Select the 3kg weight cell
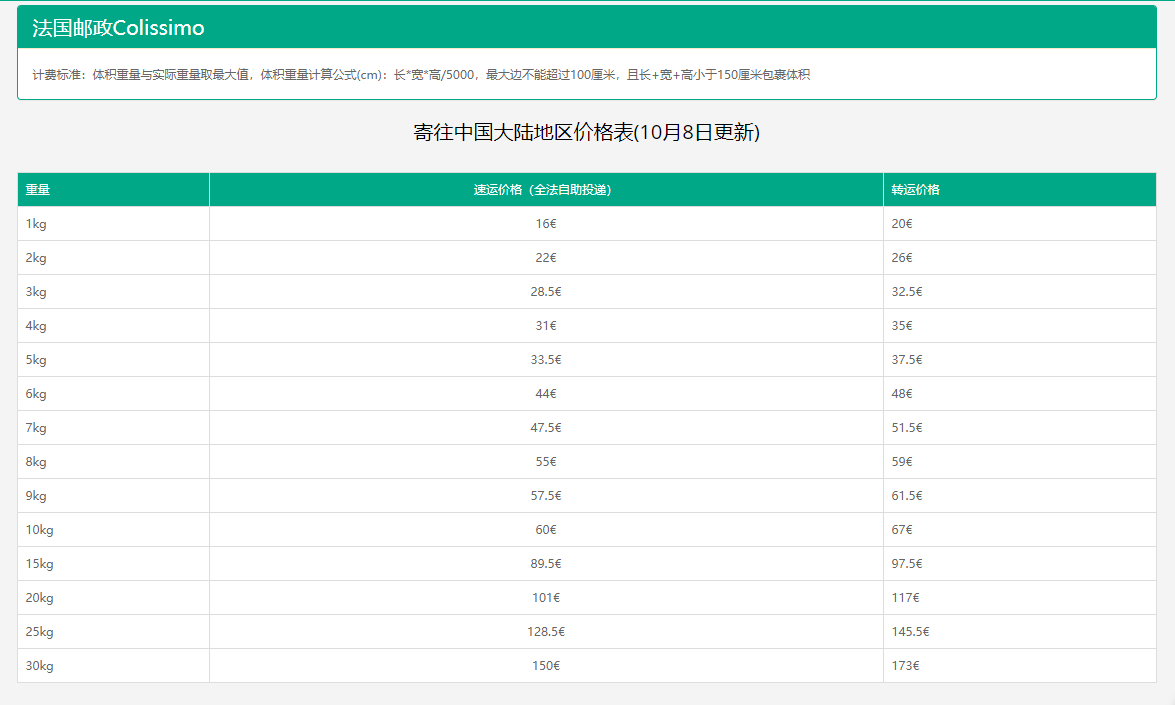 tap(113, 291)
